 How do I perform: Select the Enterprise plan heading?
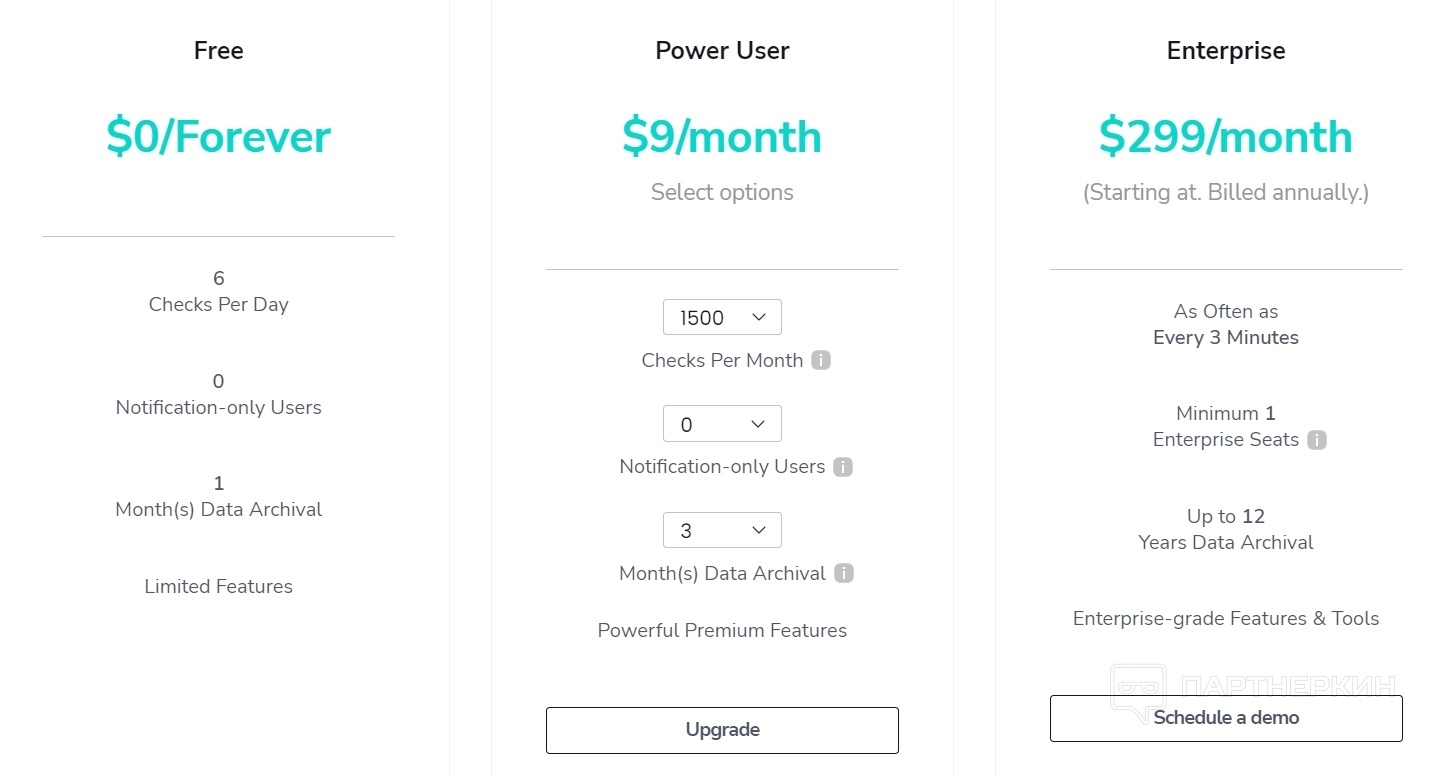tap(1226, 51)
